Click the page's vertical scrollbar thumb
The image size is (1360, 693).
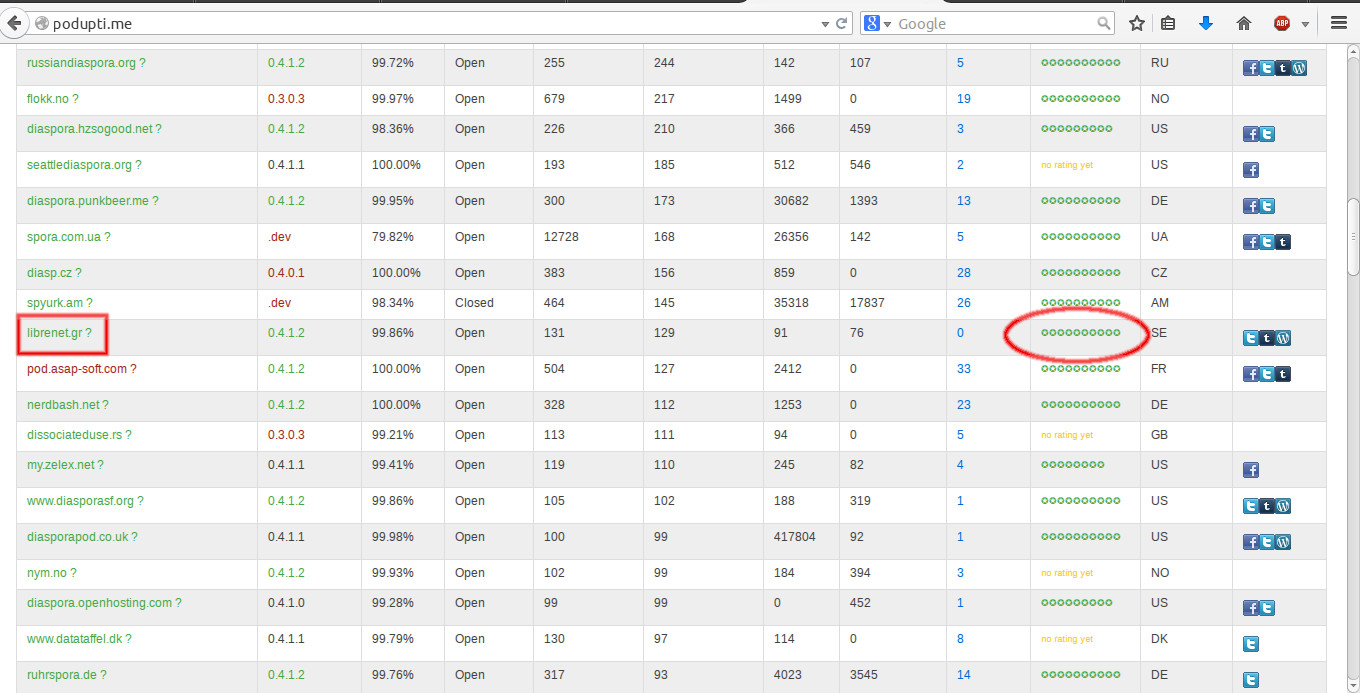[1353, 236]
